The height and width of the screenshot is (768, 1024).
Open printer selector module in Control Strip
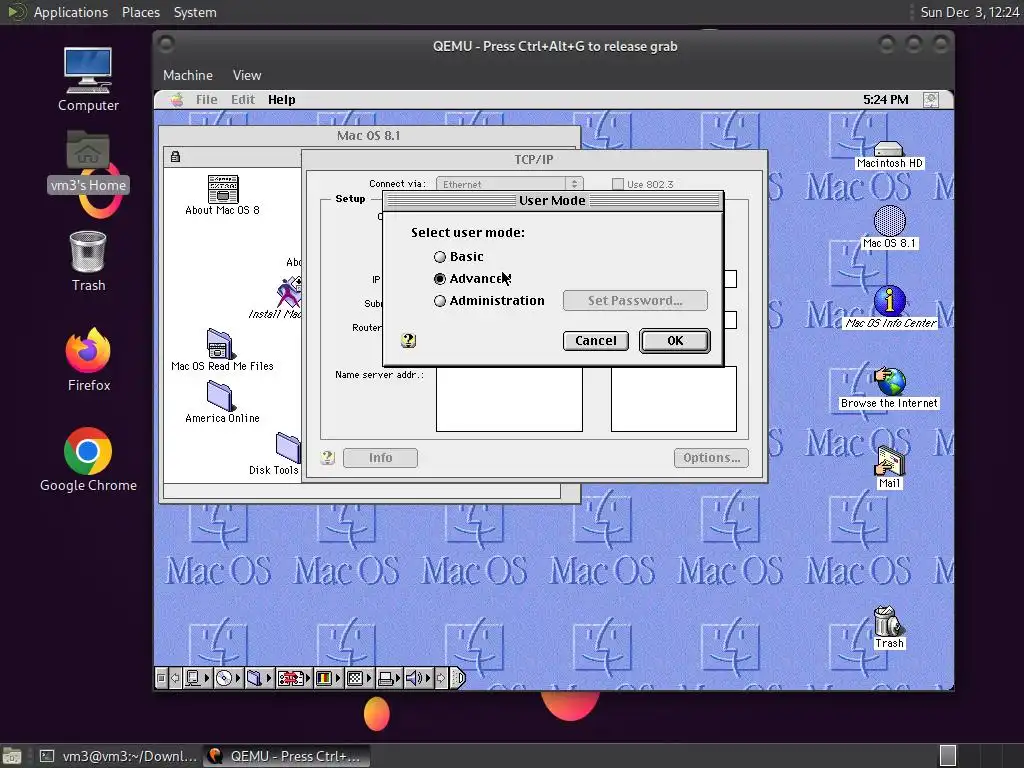pyautogui.click(x=390, y=679)
